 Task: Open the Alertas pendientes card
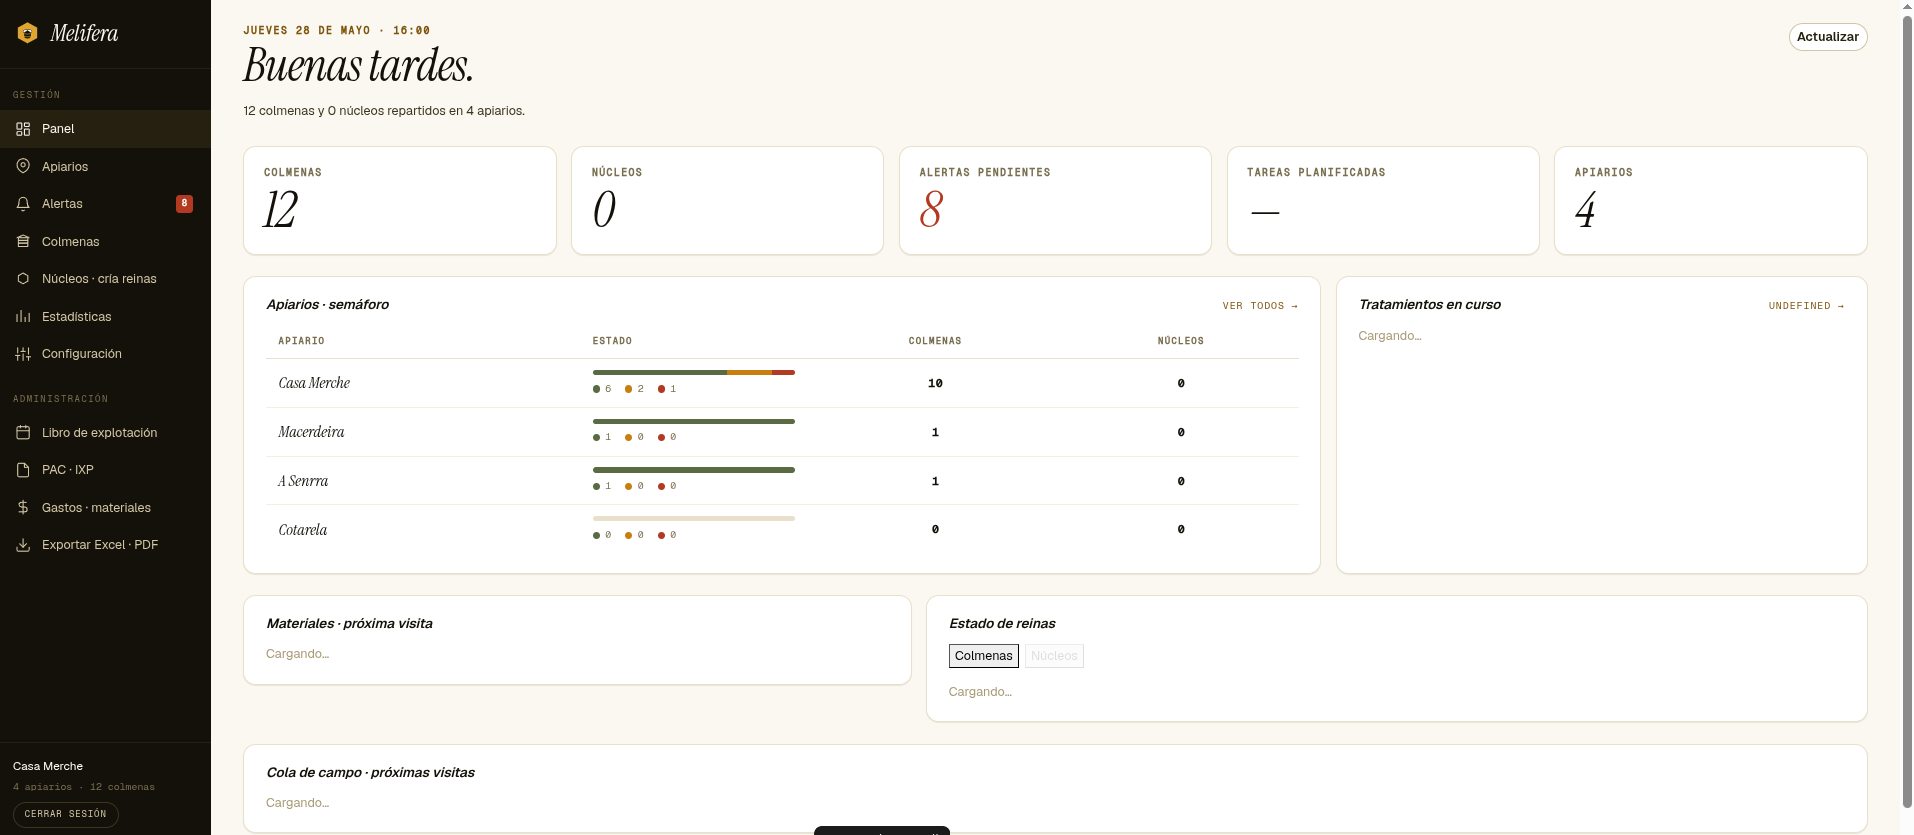[x=1055, y=201]
